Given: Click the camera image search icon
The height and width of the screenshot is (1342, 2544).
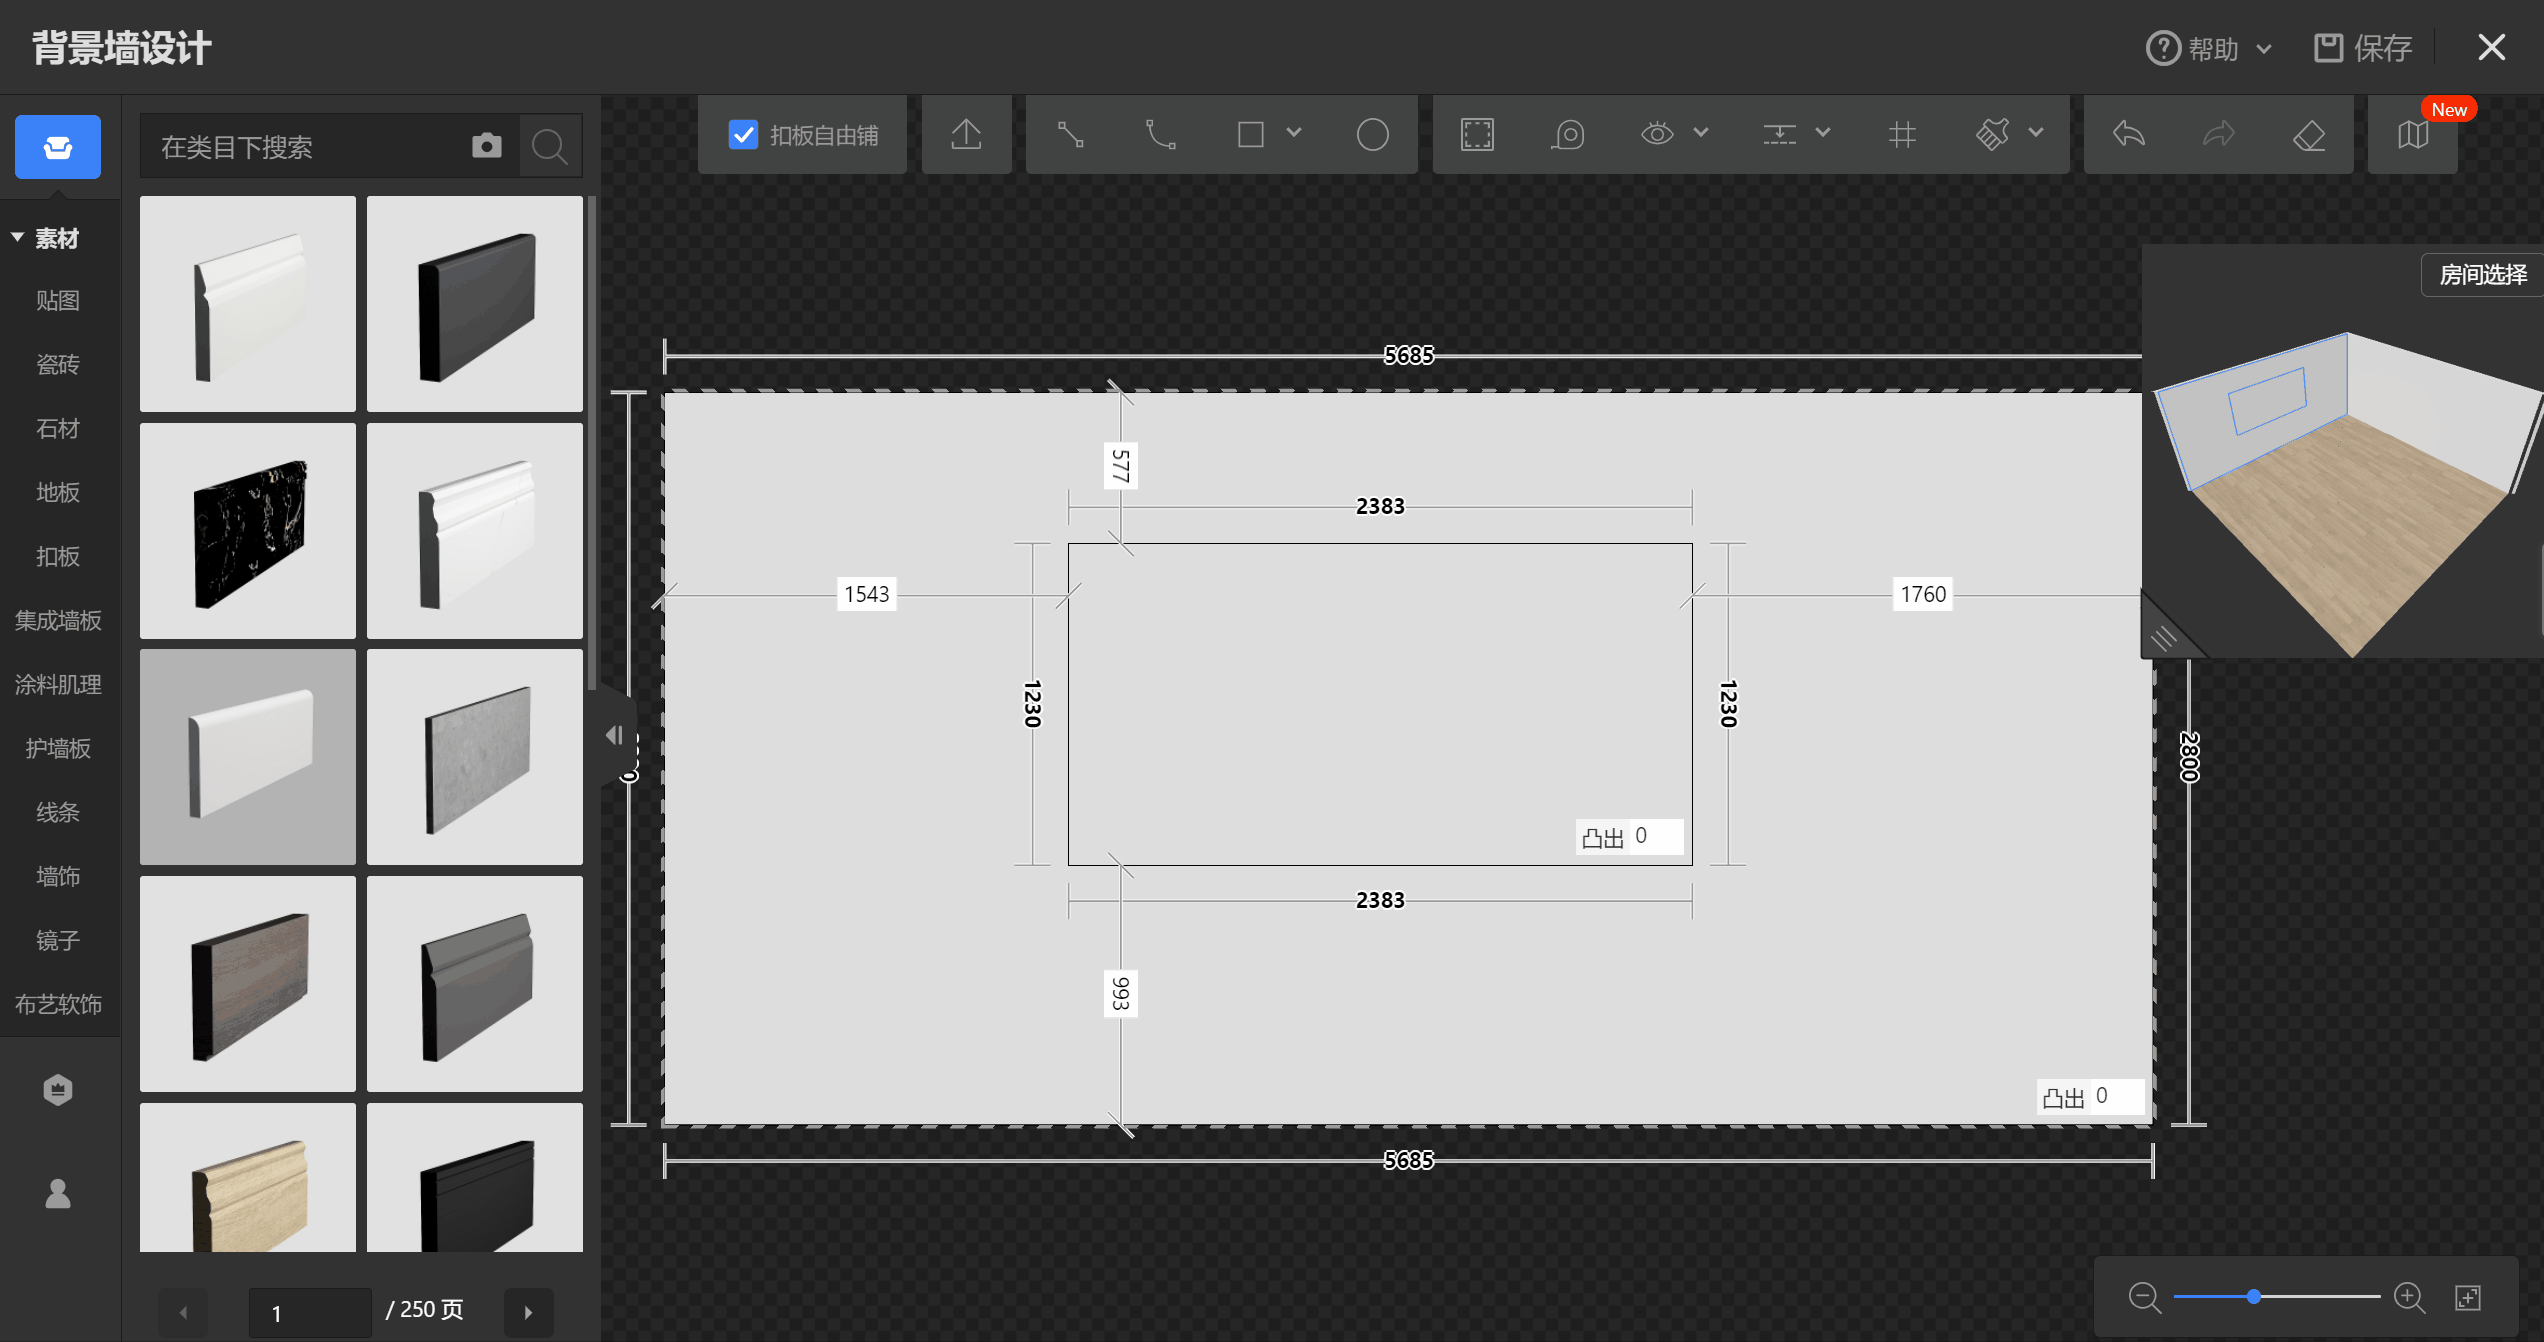Looking at the screenshot, I should pyautogui.click(x=487, y=146).
